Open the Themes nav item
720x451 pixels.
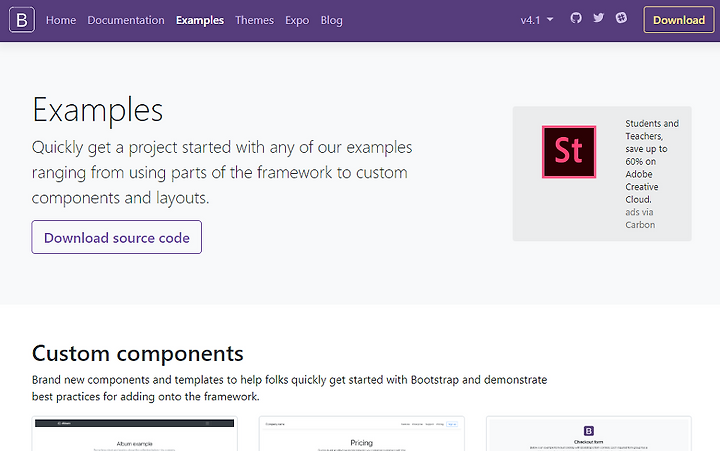[x=254, y=20]
